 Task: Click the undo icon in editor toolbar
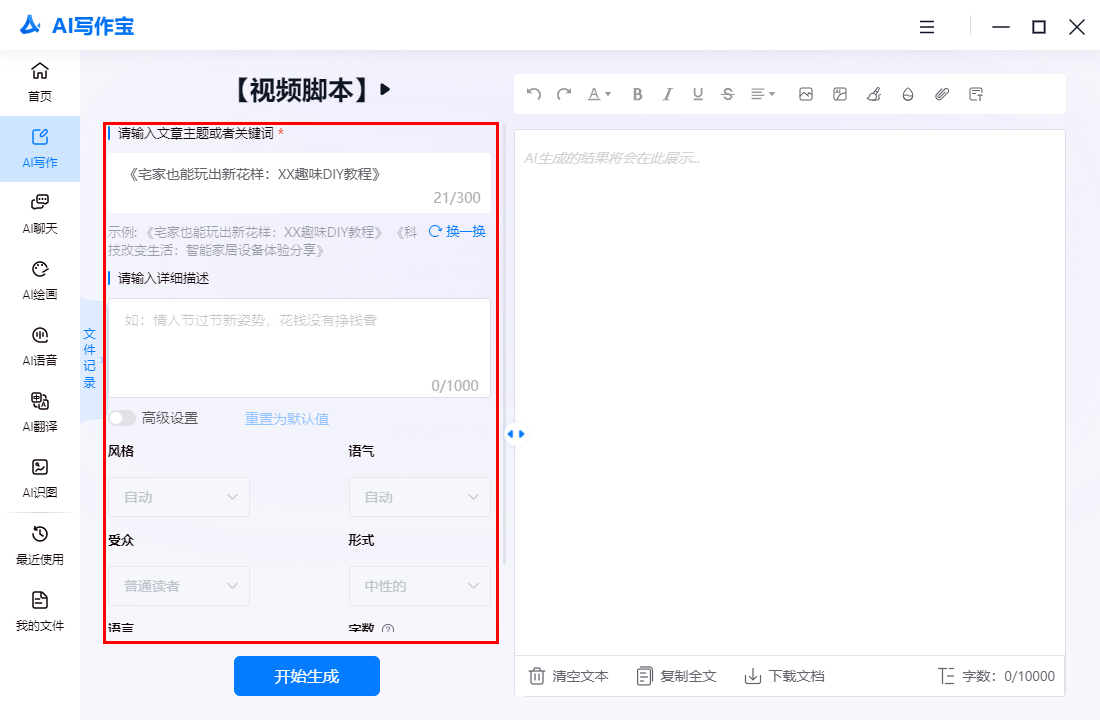[534, 94]
